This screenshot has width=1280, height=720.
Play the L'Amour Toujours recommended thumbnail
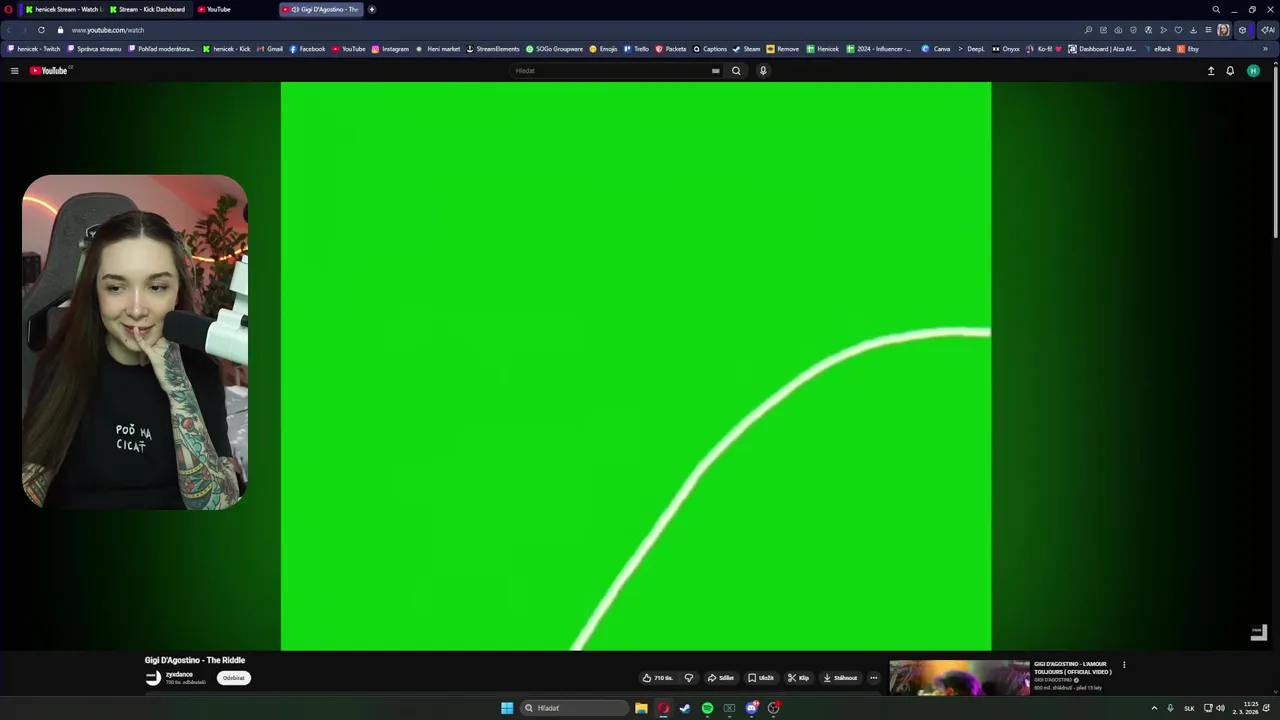click(x=959, y=677)
